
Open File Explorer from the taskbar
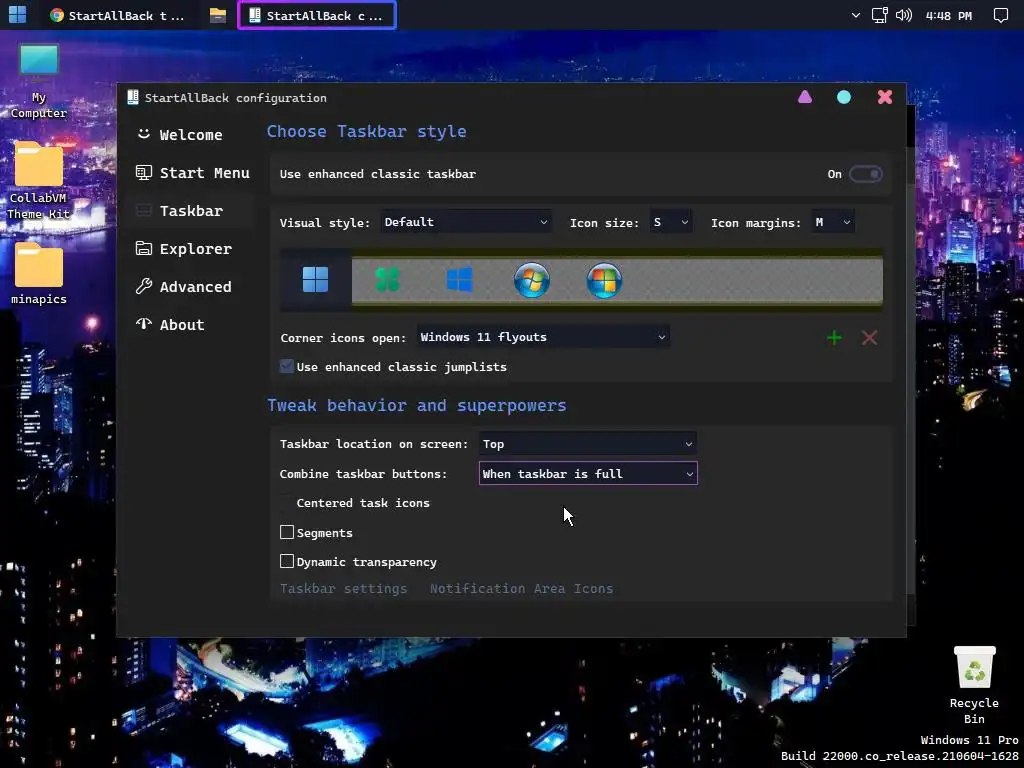pyautogui.click(x=217, y=15)
